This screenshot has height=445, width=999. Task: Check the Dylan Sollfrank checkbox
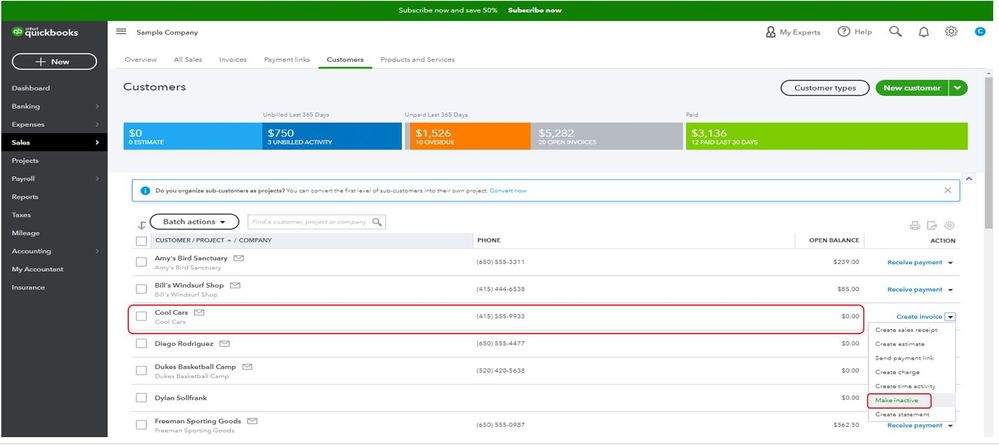[141, 398]
